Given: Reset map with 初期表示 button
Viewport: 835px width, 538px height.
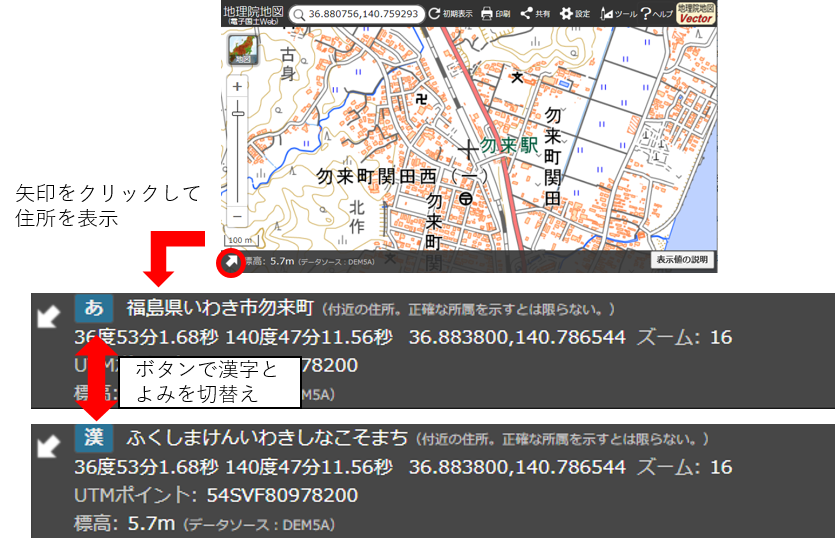Looking at the screenshot, I should point(451,14).
